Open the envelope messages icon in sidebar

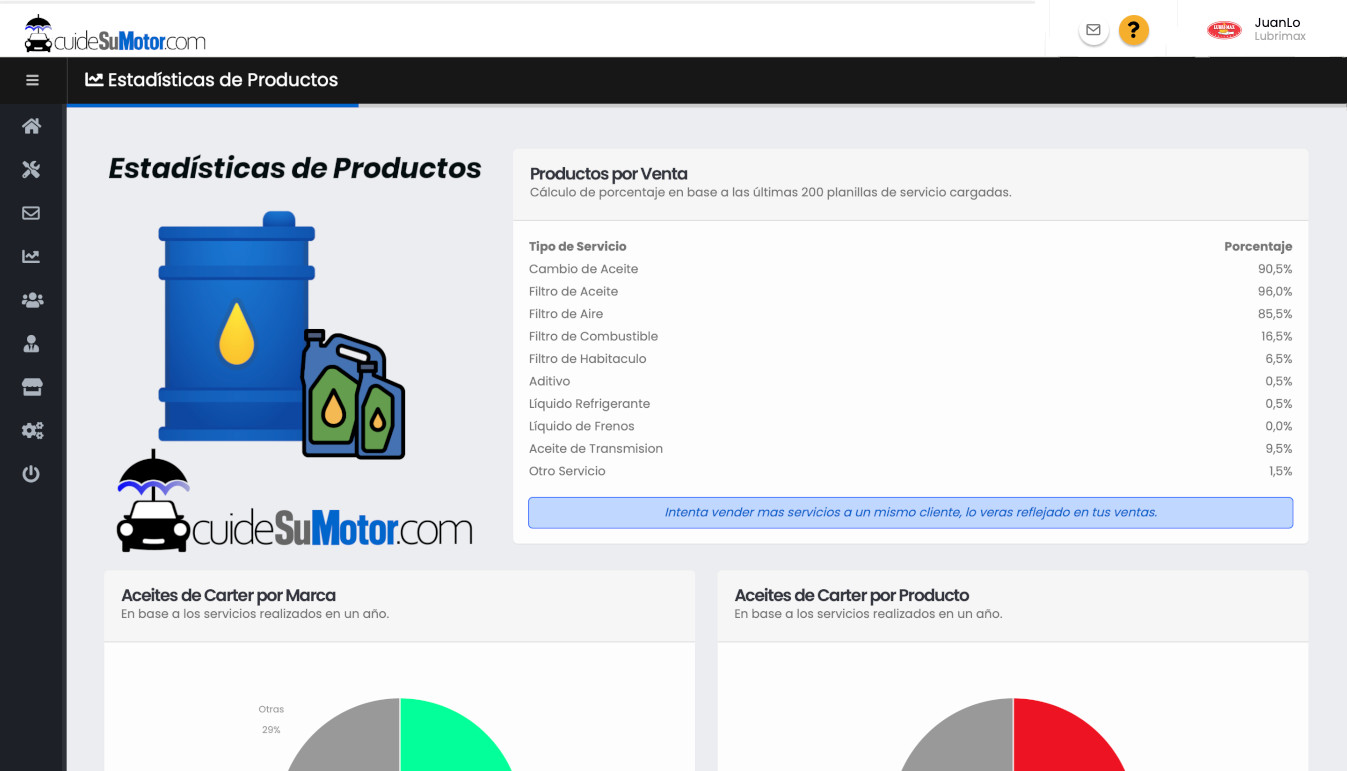32,213
